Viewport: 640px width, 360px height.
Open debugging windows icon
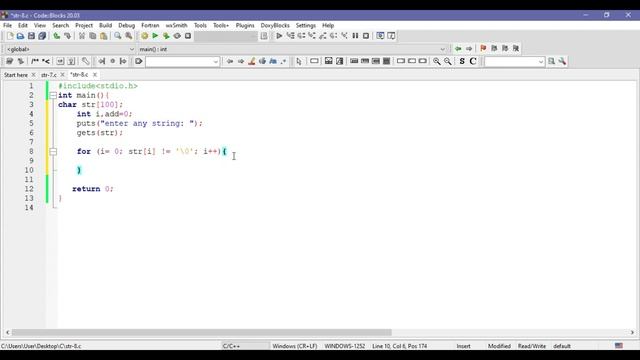380,36
